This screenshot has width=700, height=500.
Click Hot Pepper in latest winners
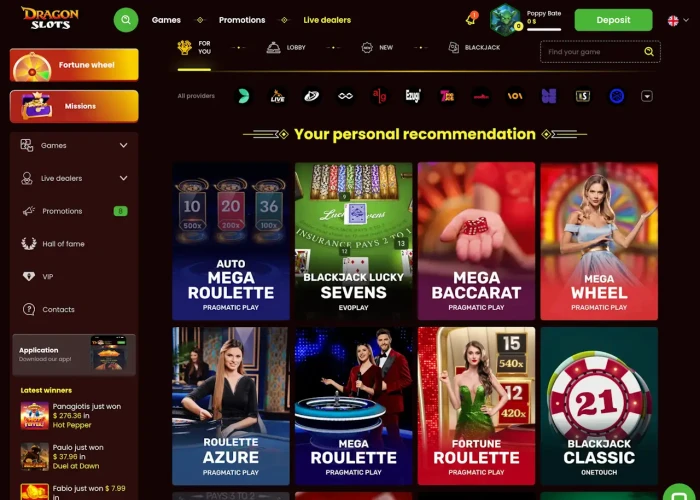coord(72,425)
